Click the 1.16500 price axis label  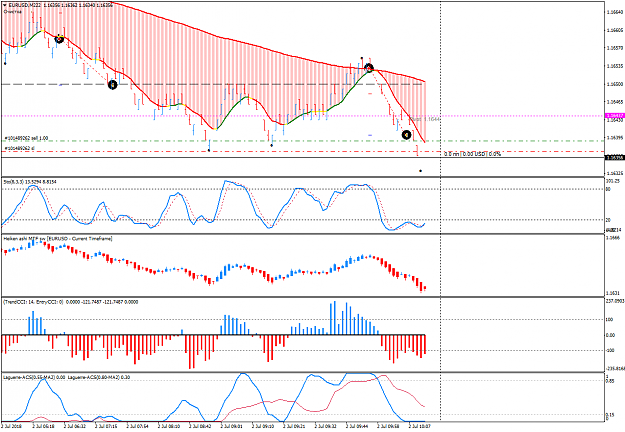point(614,84)
